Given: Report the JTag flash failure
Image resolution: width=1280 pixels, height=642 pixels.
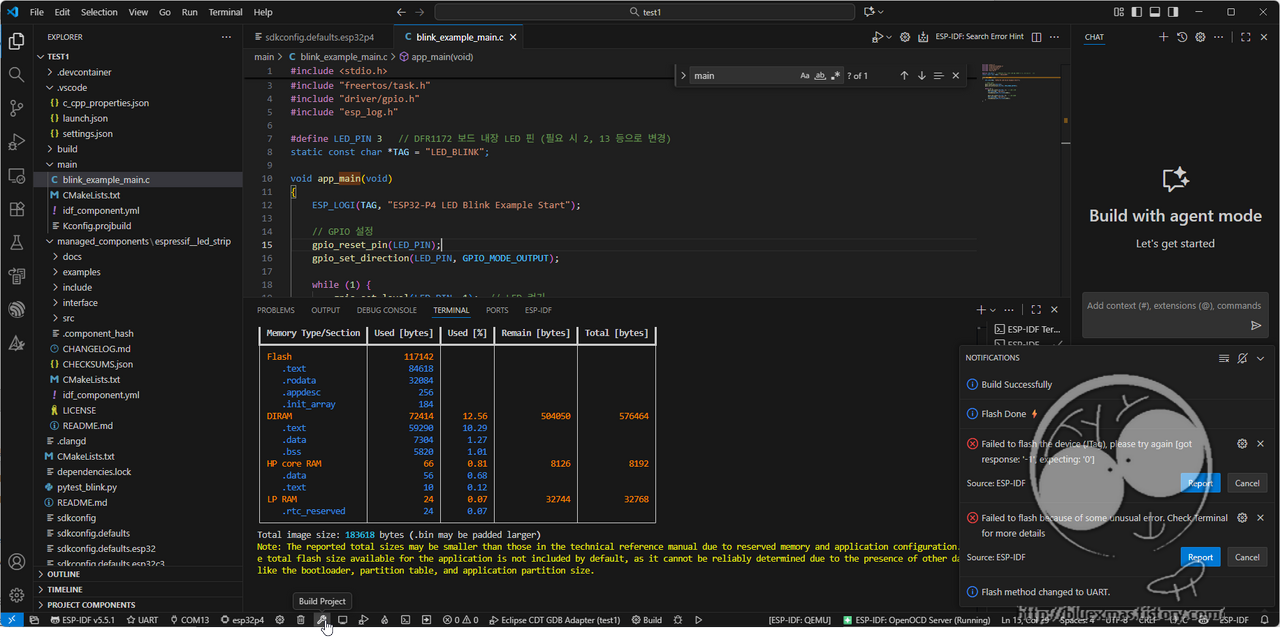Looking at the screenshot, I should point(1200,483).
